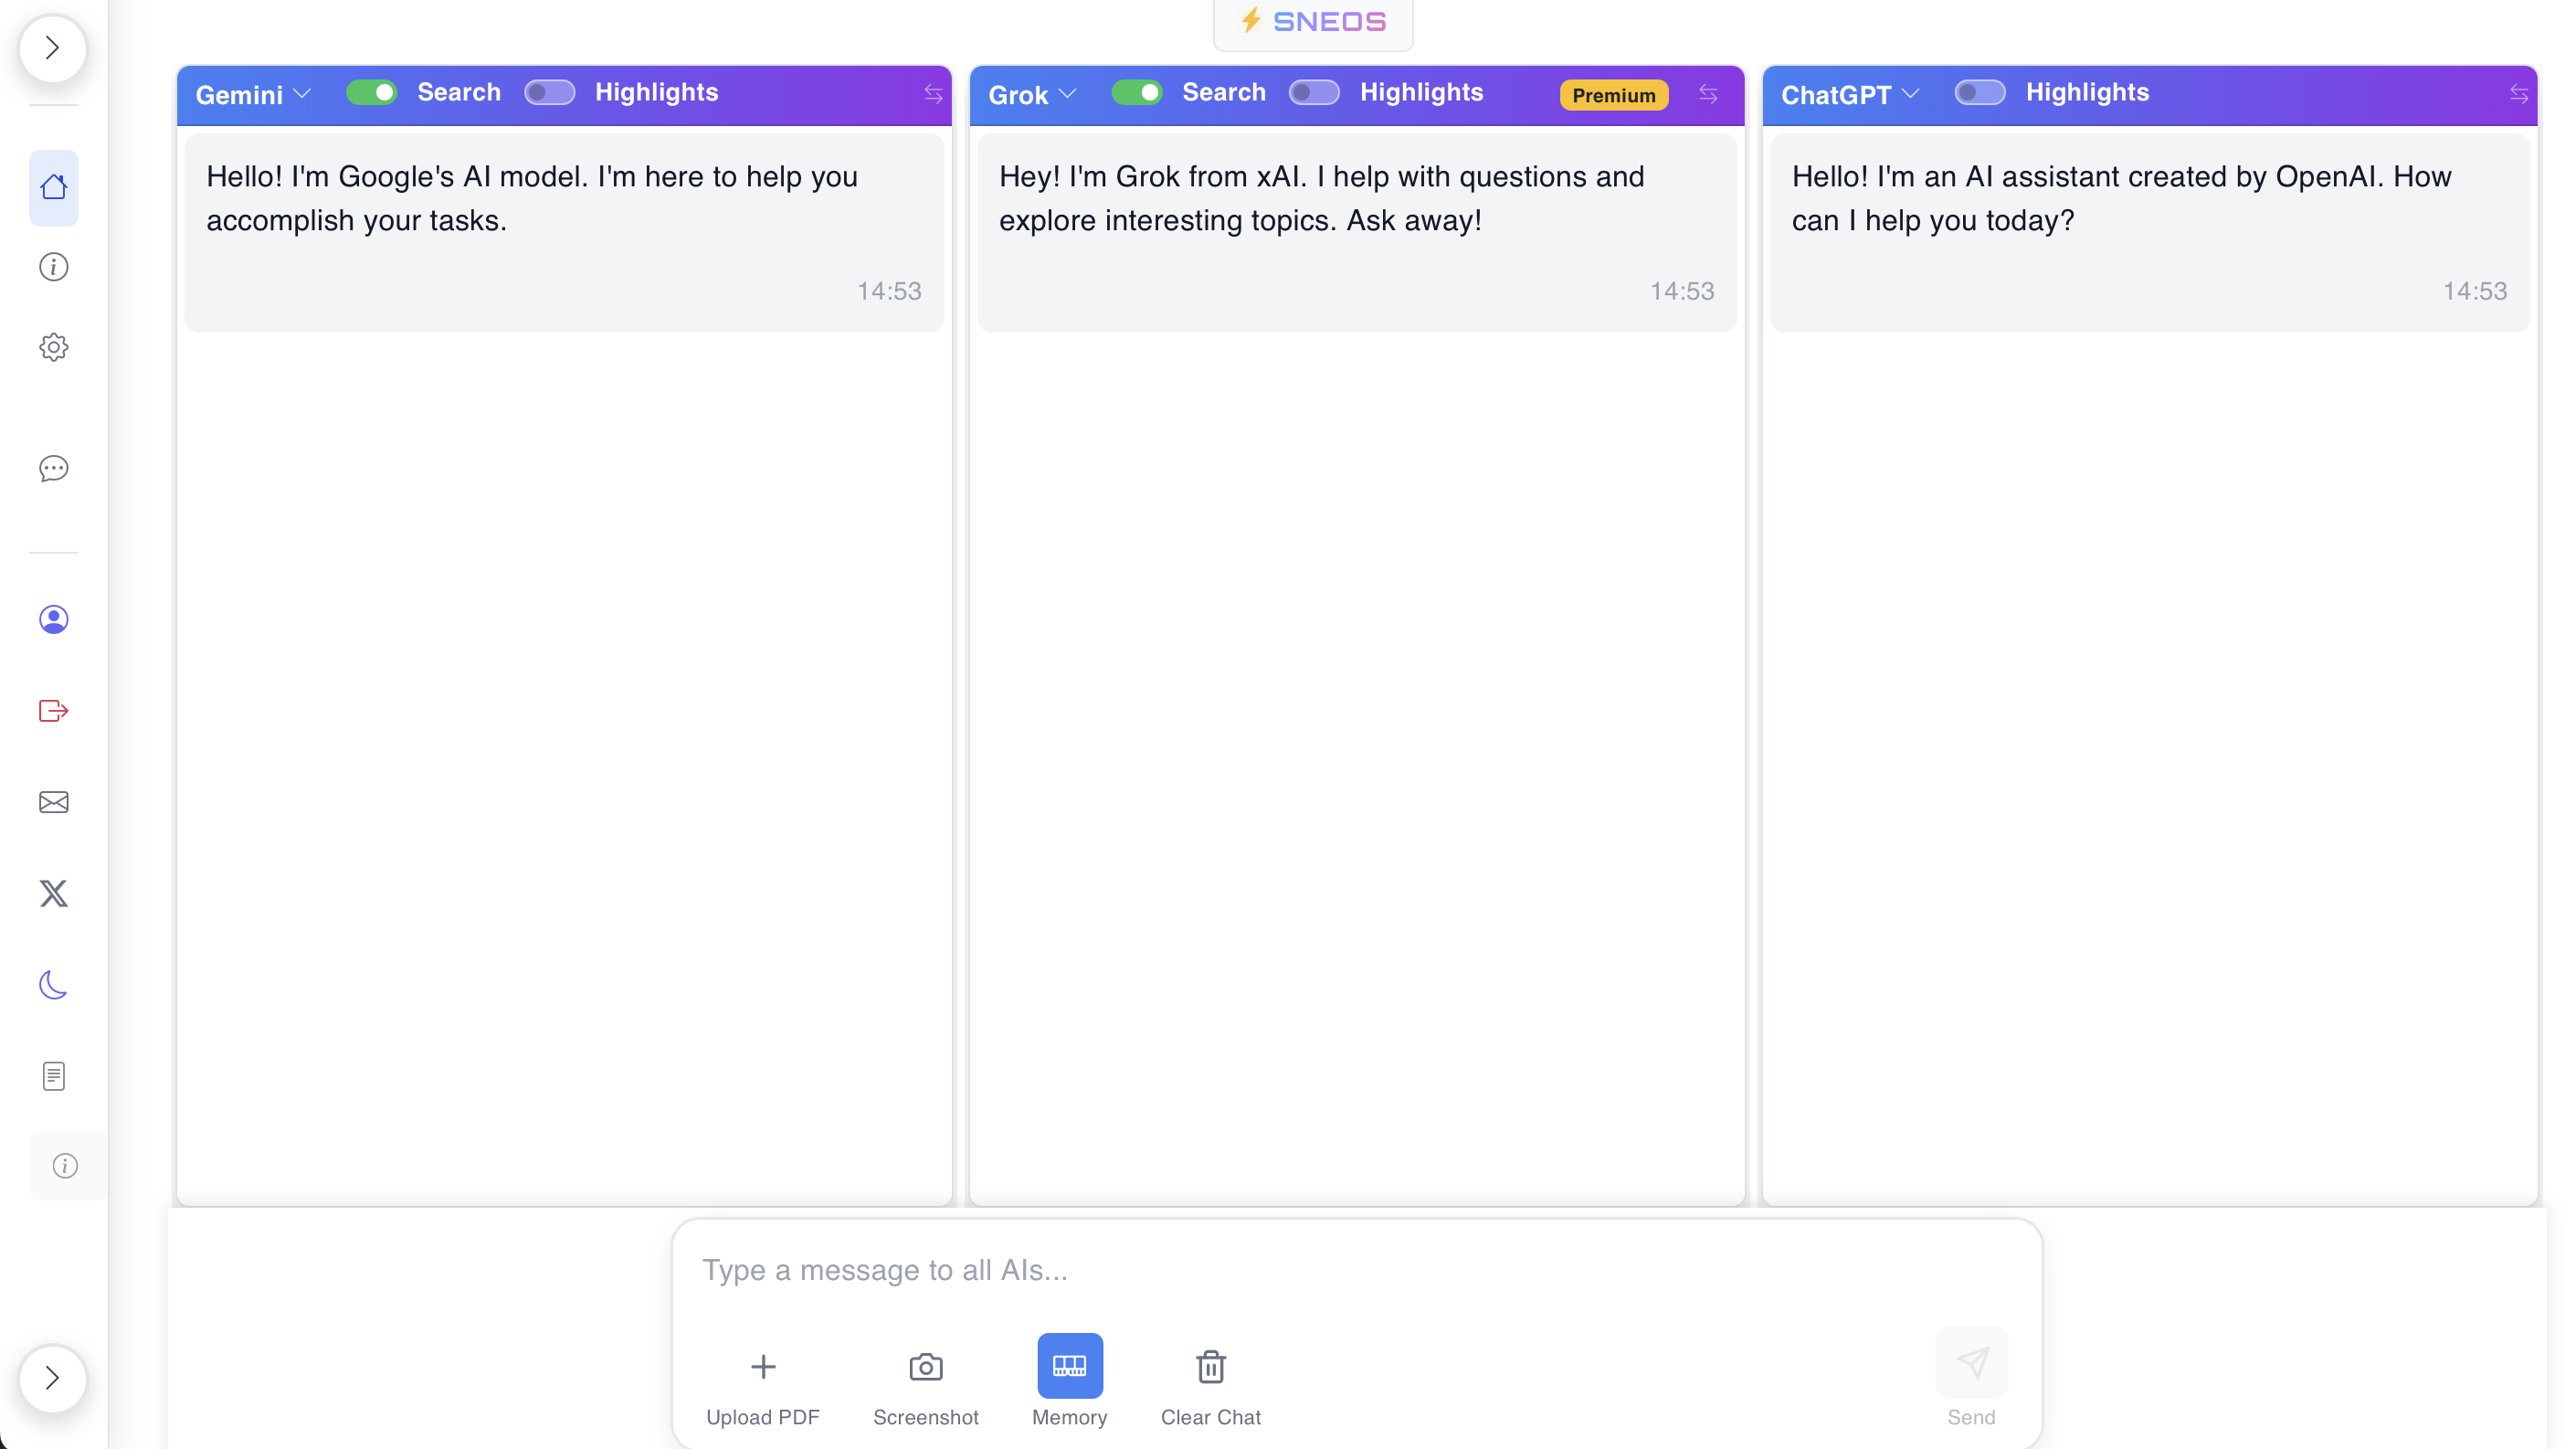This screenshot has height=1449, width=2576.
Task: Visit SNEOS on X via the X icon
Action: click(x=53, y=893)
